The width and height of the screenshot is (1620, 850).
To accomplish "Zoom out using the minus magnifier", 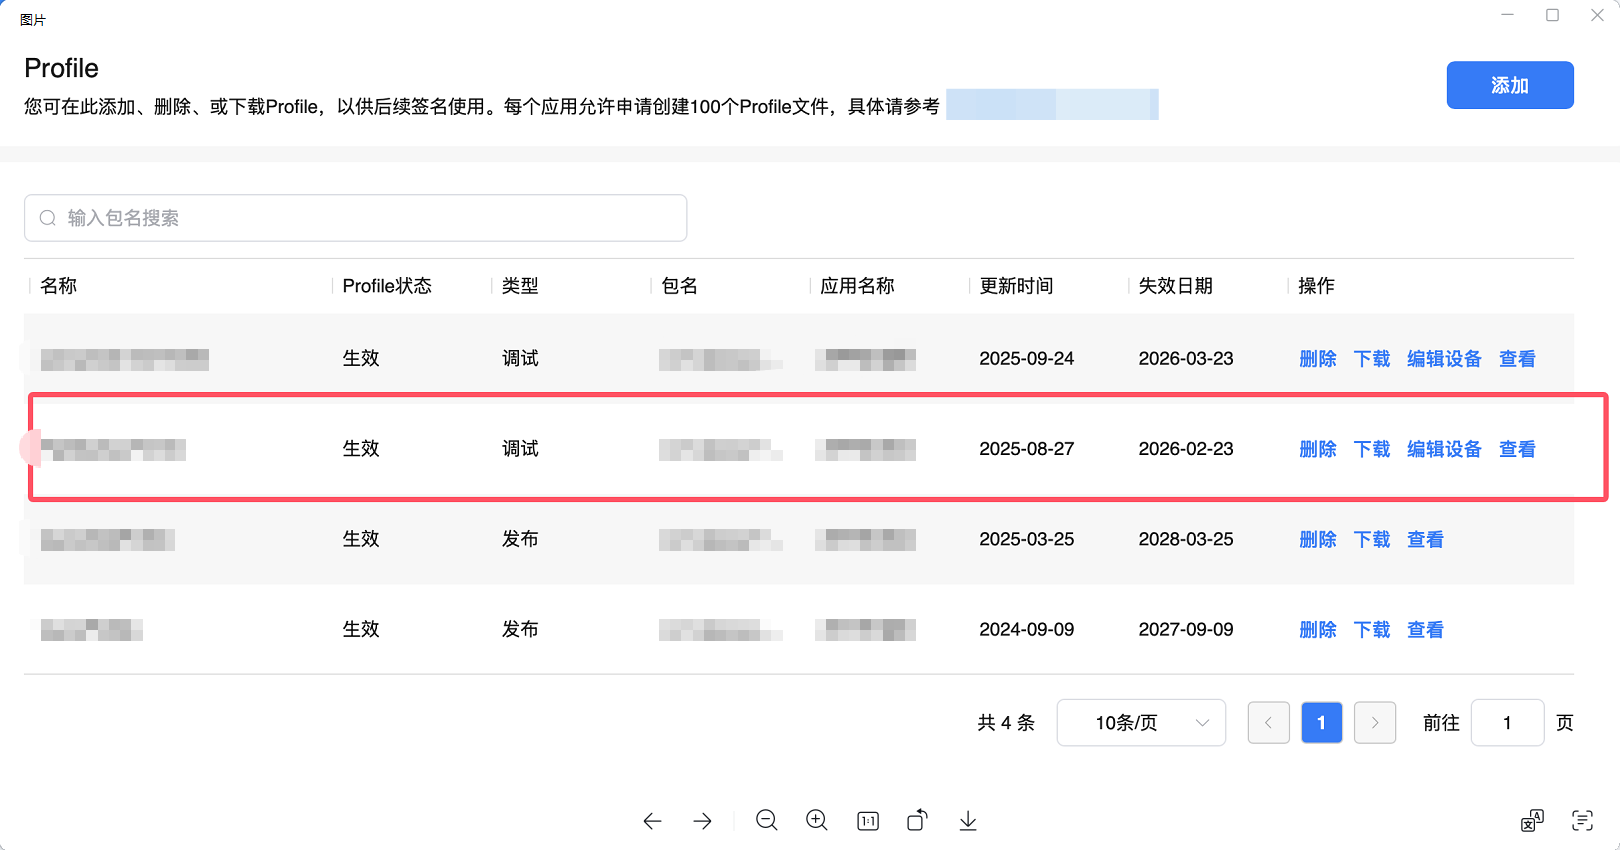I will (767, 821).
